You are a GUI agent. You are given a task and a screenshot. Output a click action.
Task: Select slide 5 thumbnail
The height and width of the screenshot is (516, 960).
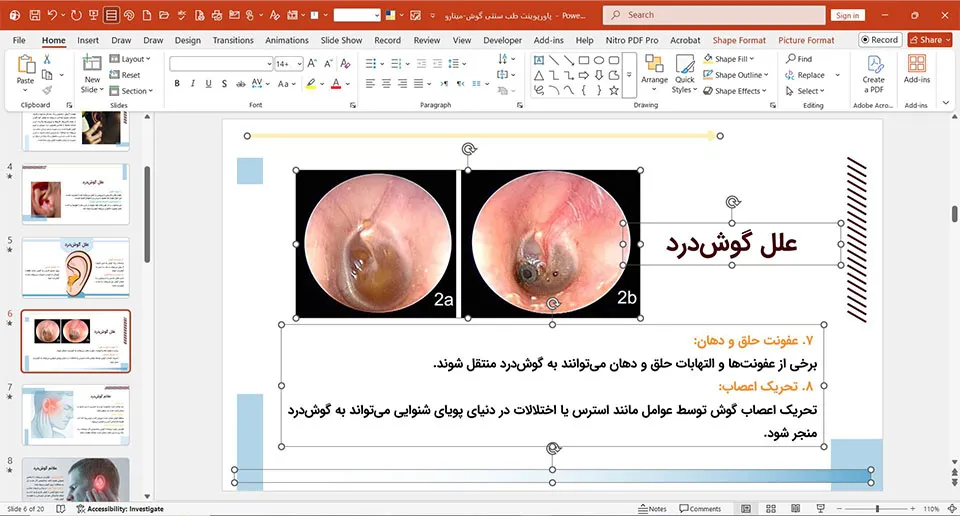click(76, 267)
